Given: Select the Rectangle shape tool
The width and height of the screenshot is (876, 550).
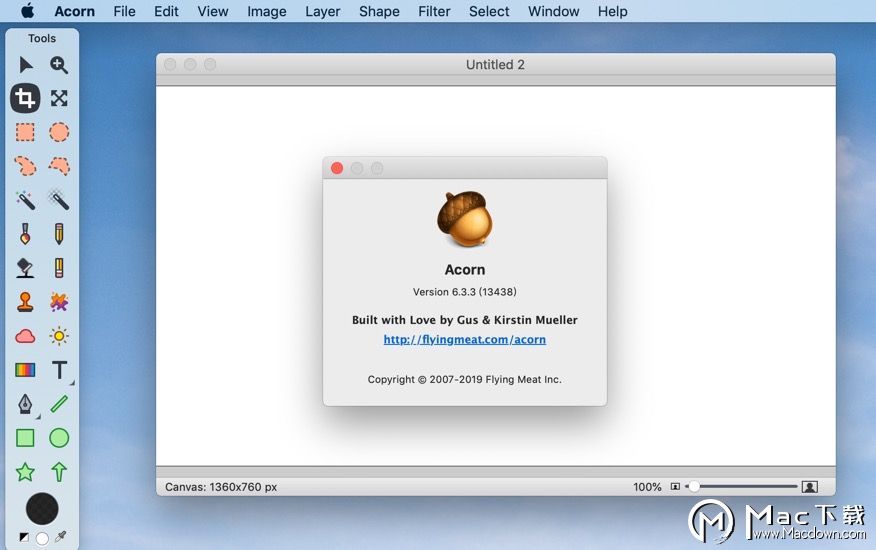Looking at the screenshot, I should coord(25,438).
